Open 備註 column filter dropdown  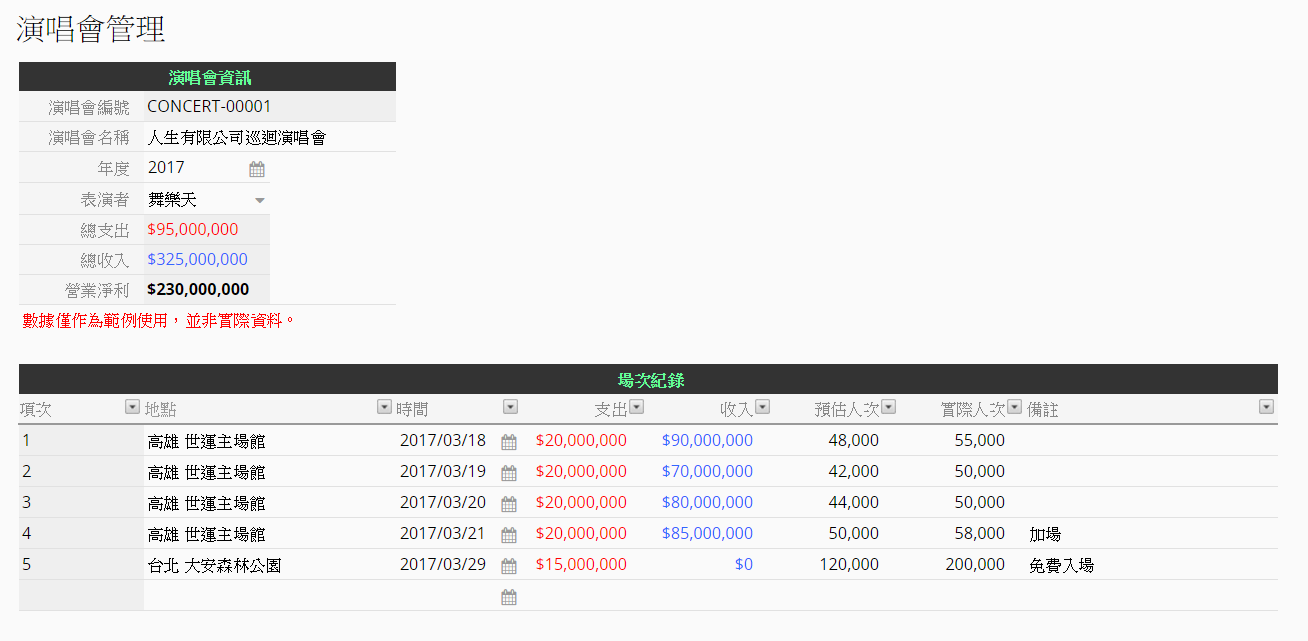pyautogui.click(x=1266, y=407)
